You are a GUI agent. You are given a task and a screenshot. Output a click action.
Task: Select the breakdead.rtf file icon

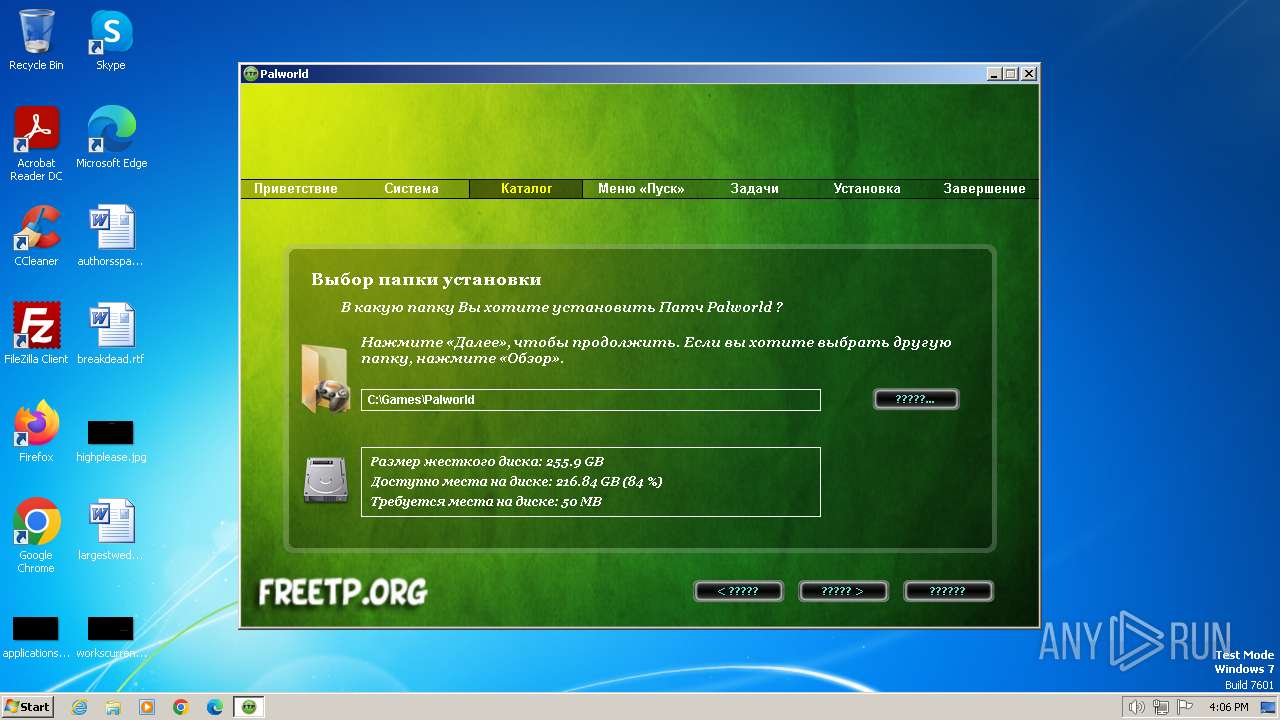coord(111,334)
